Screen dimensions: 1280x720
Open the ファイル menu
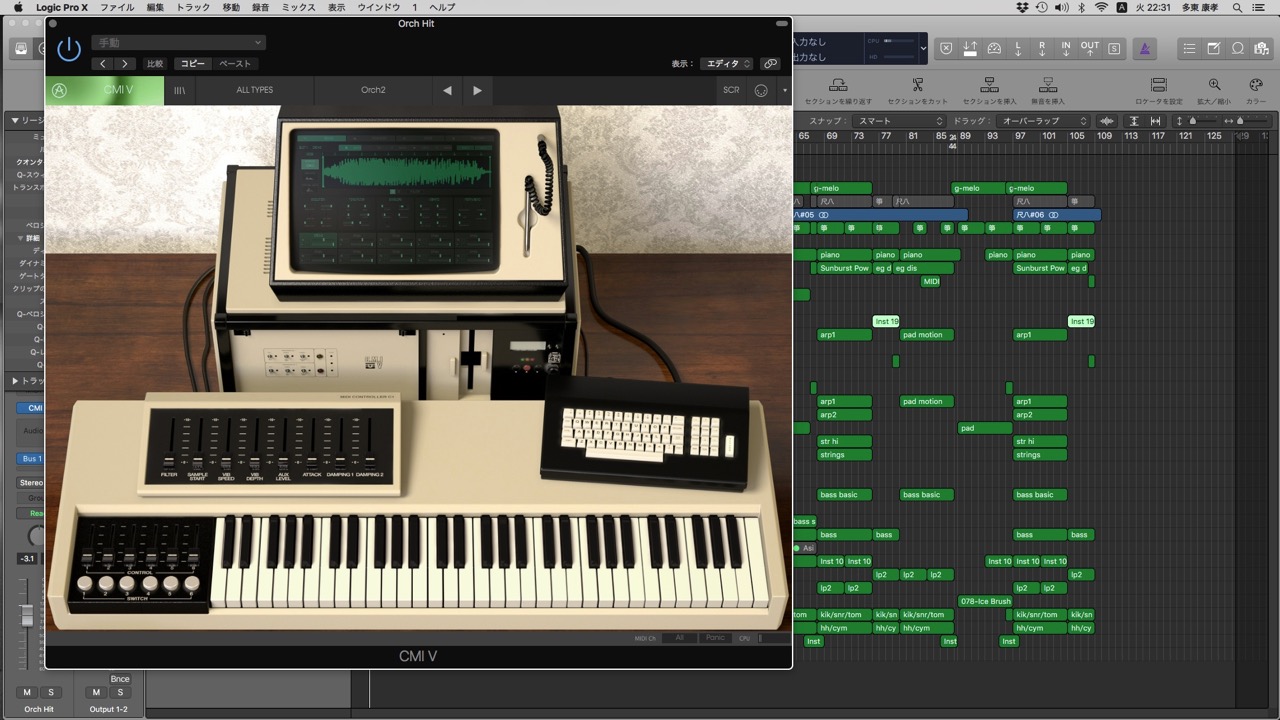point(117,7)
